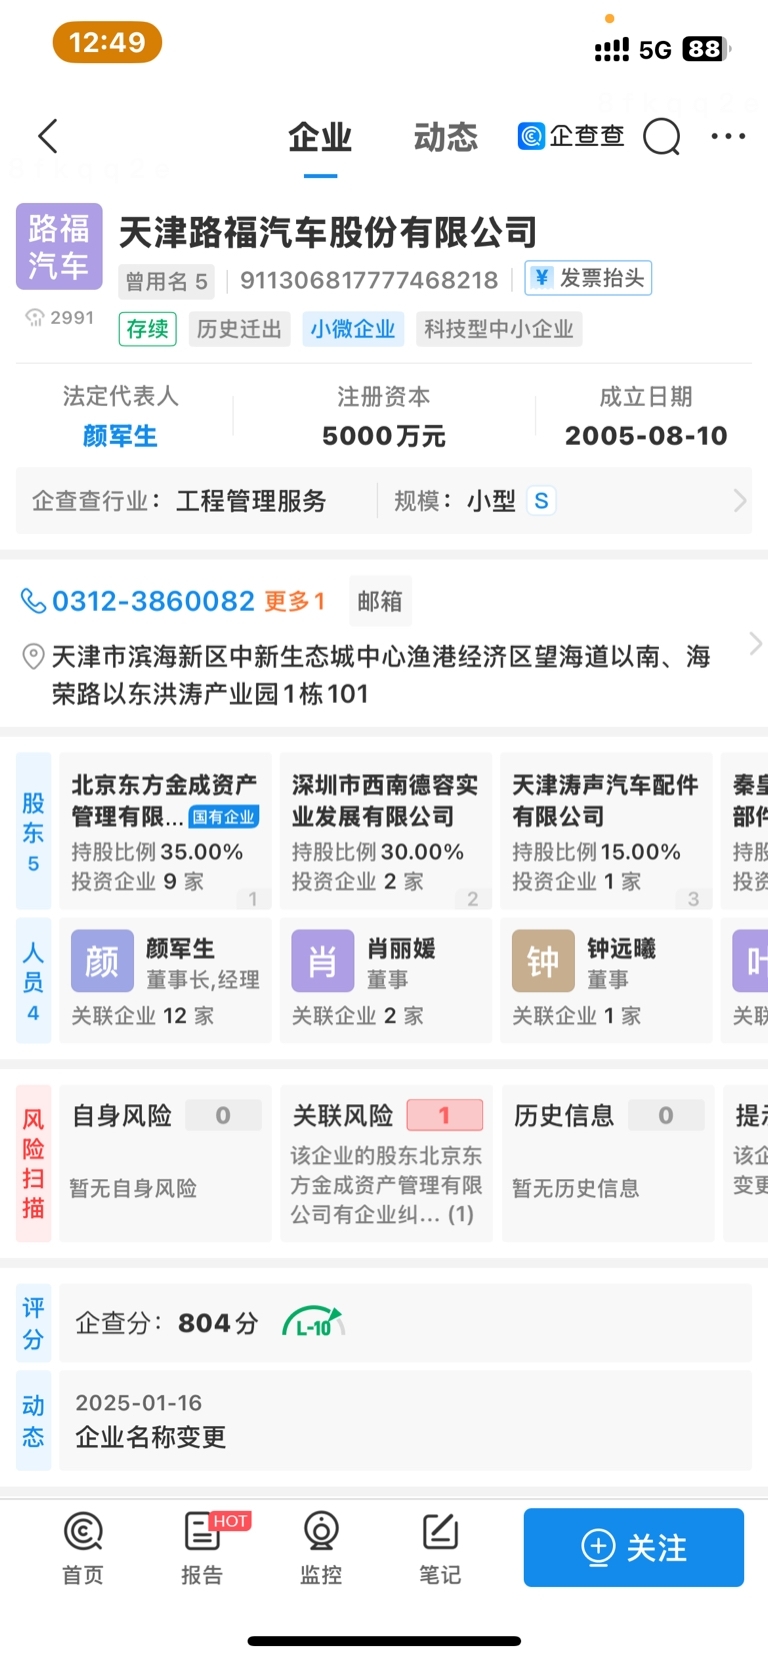Tap the 存续 status tag
Image resolution: width=768 pixels, height=1663 pixels.
tap(148, 329)
